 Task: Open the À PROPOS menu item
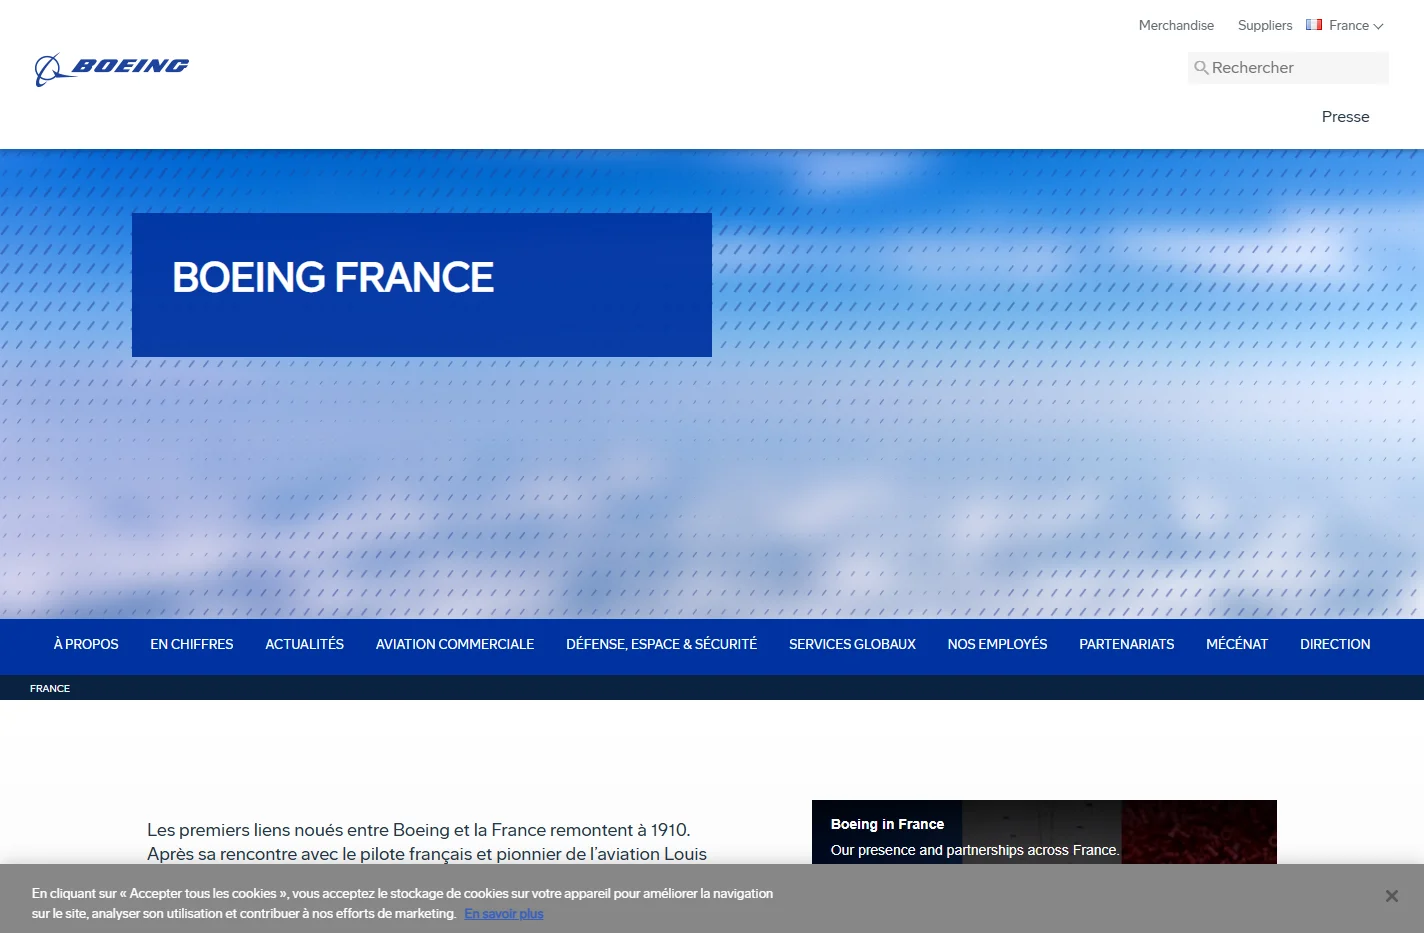[86, 645]
